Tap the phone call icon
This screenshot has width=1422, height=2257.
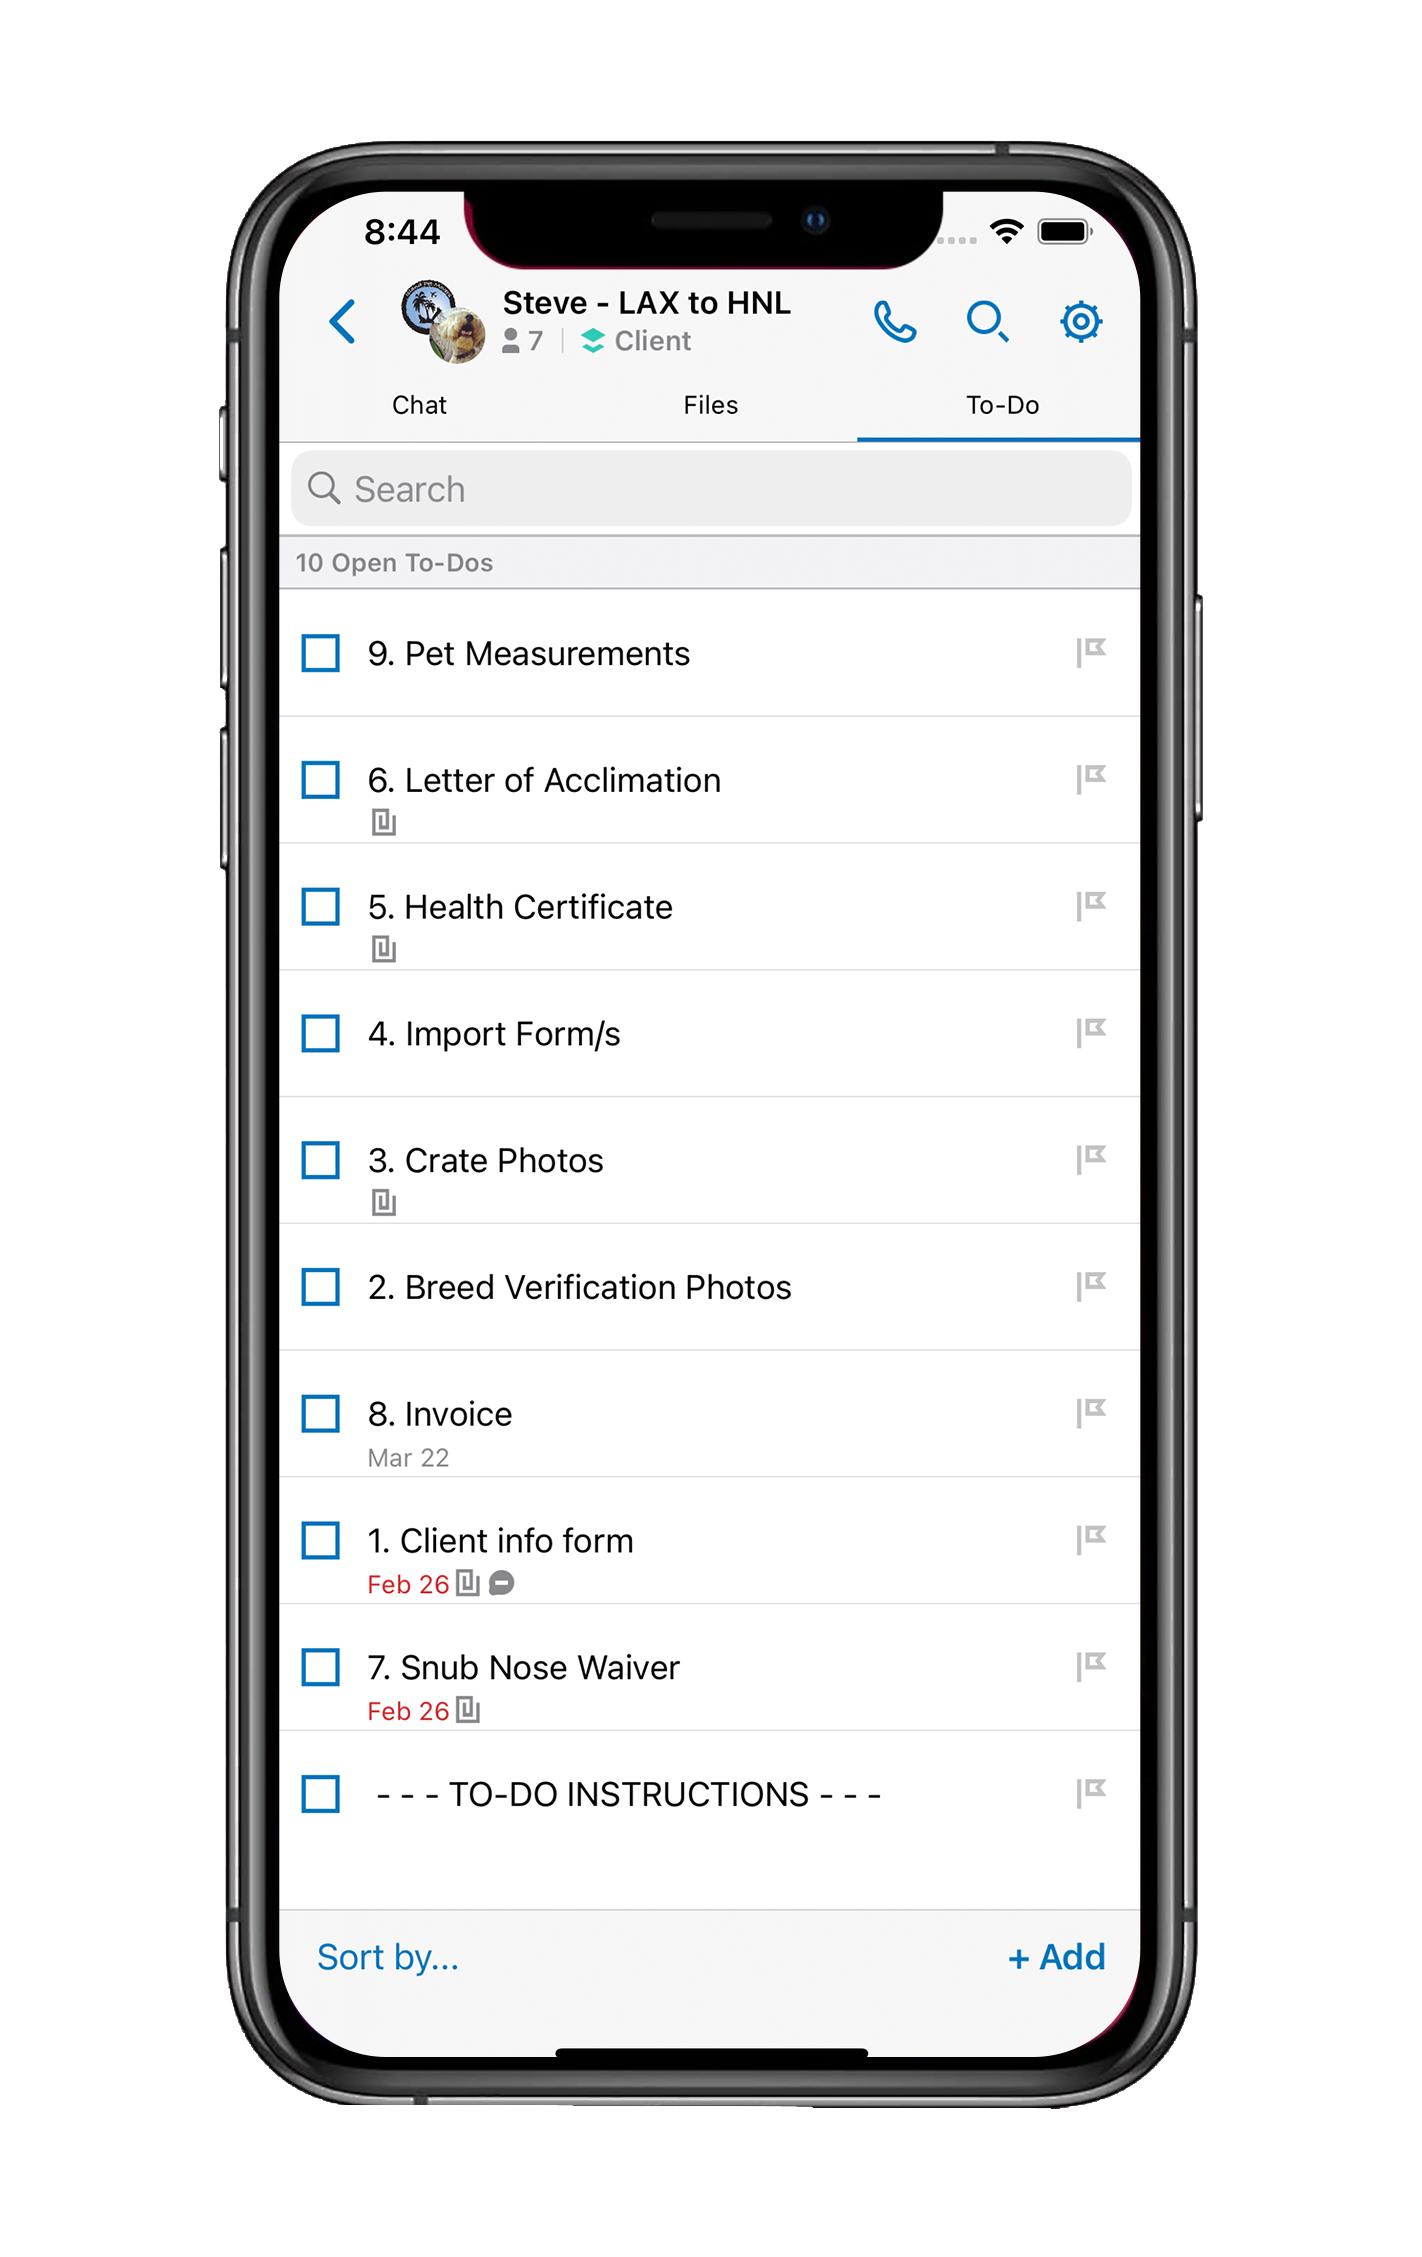[x=894, y=322]
